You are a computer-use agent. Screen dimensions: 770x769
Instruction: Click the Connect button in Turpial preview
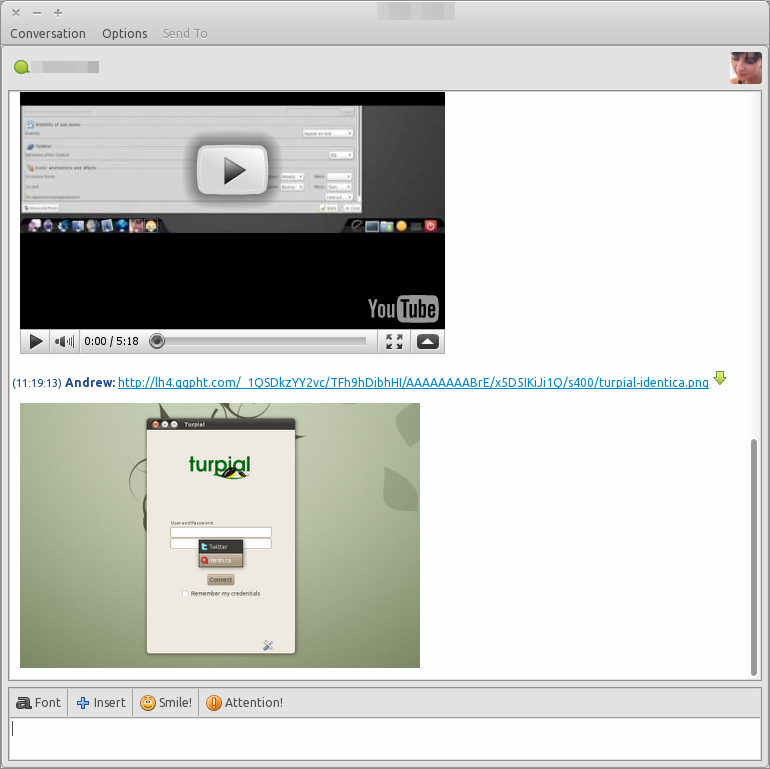220,579
